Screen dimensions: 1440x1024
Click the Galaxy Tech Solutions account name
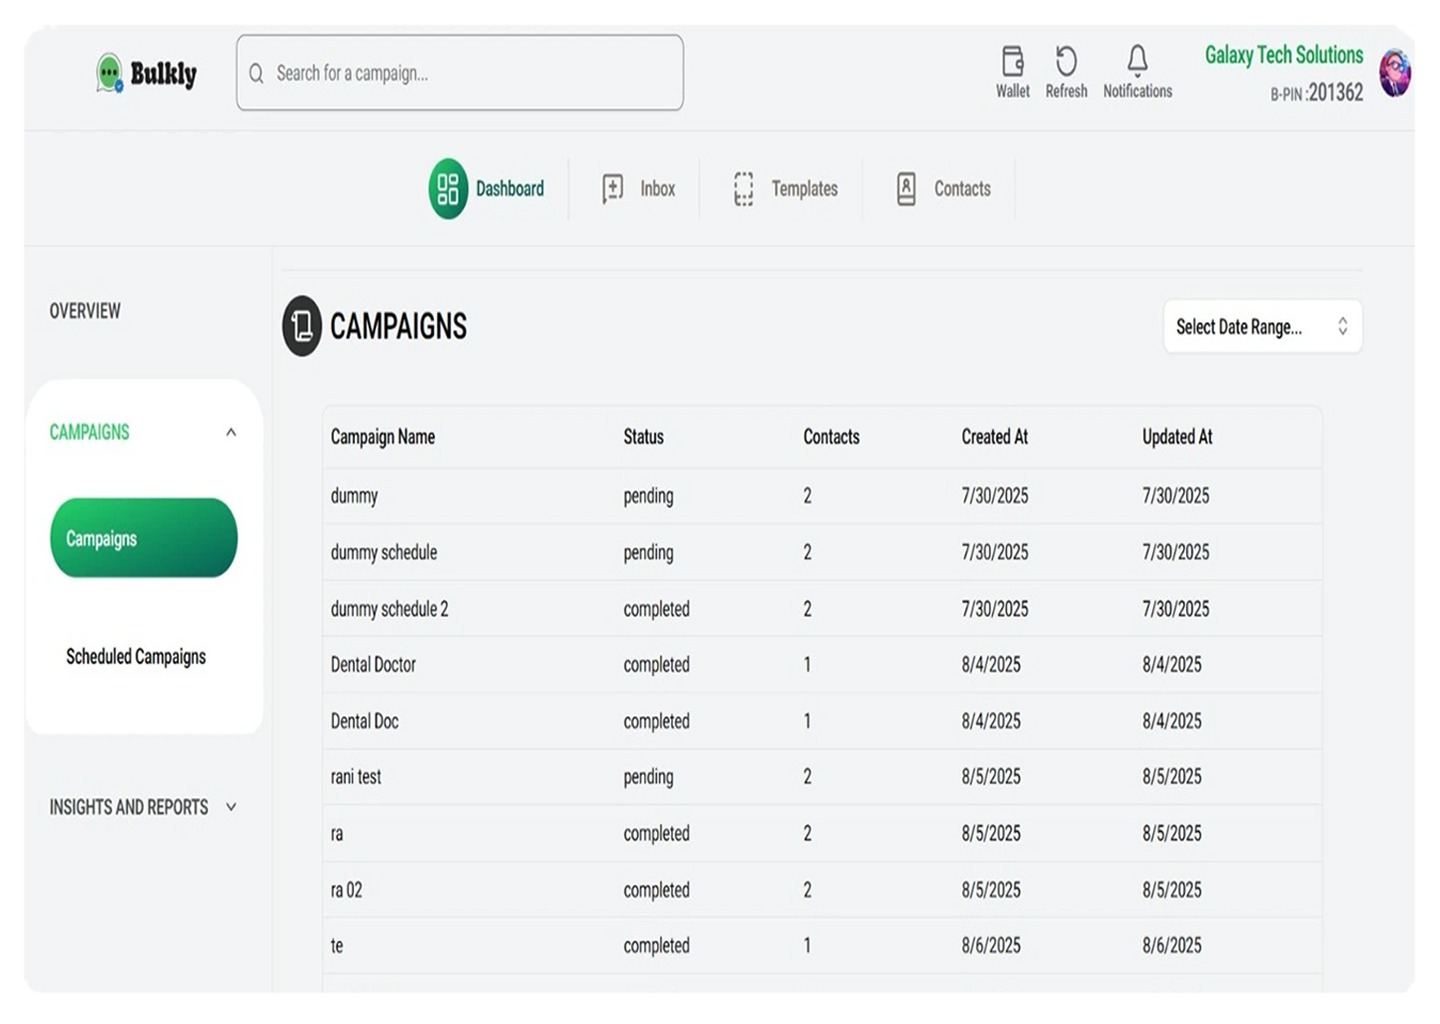coord(1283,55)
